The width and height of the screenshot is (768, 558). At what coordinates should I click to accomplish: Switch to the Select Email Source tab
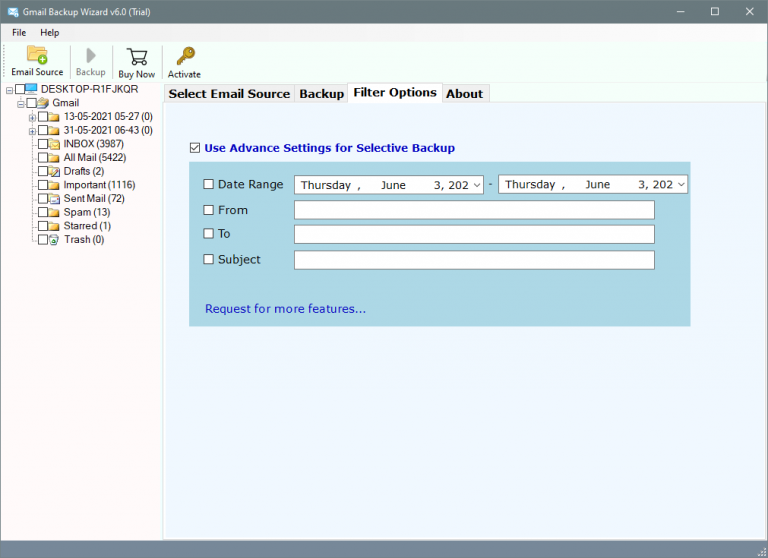click(x=229, y=94)
